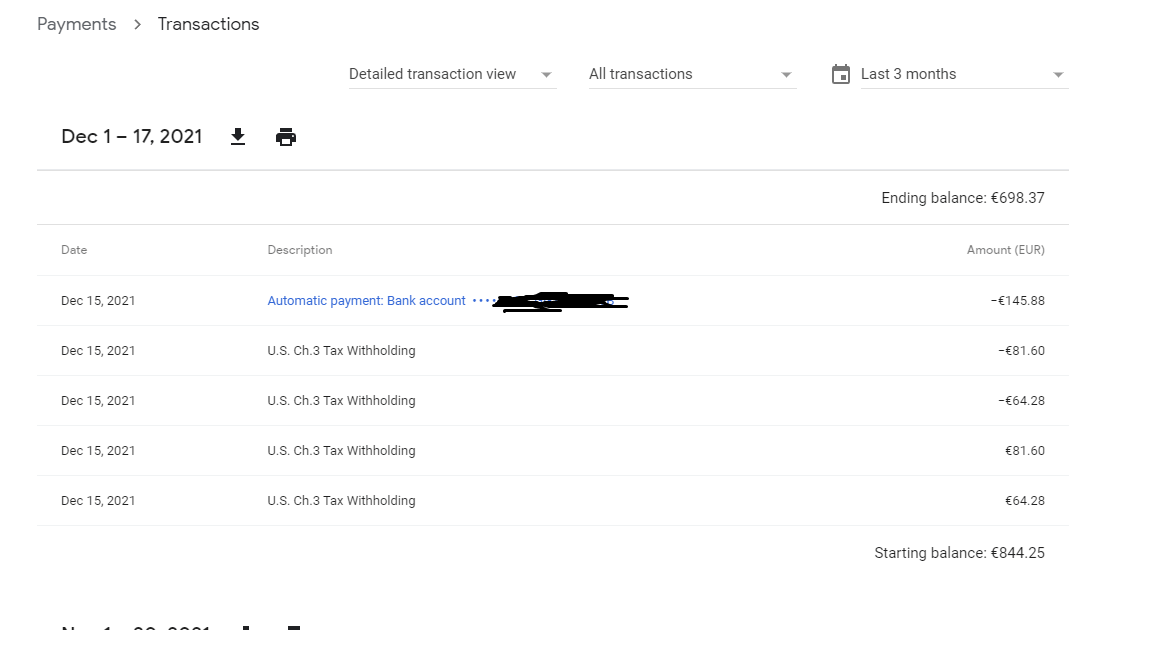Expand the All transactions filter arrow
Screen dimensions: 1152x648
[x=786, y=75]
